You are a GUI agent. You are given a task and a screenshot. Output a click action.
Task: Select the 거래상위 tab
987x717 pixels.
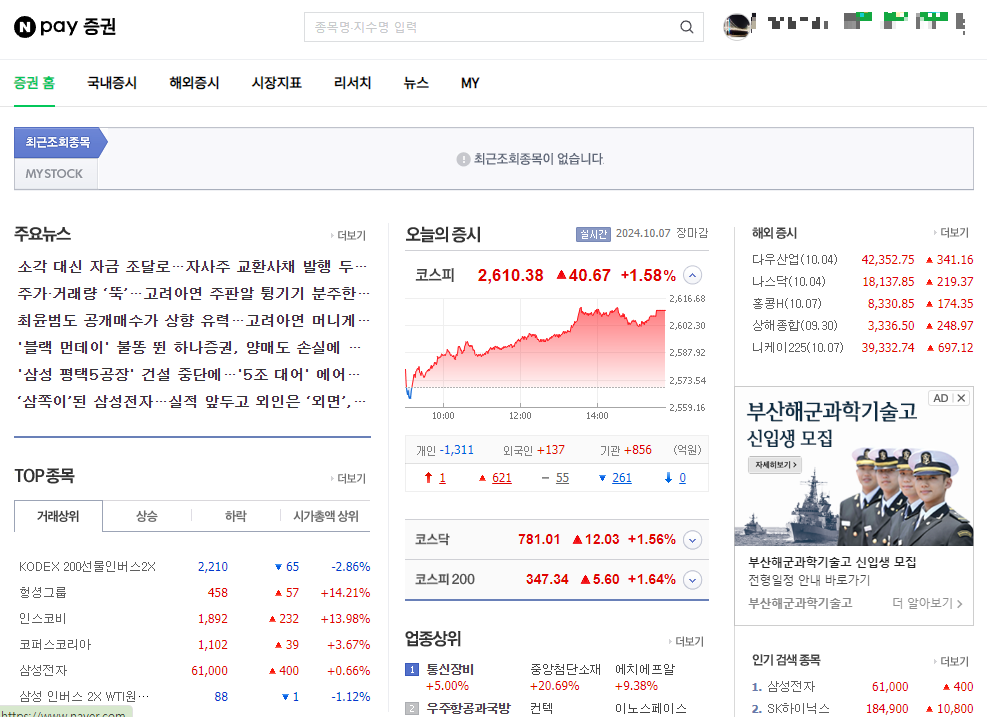pos(58,516)
